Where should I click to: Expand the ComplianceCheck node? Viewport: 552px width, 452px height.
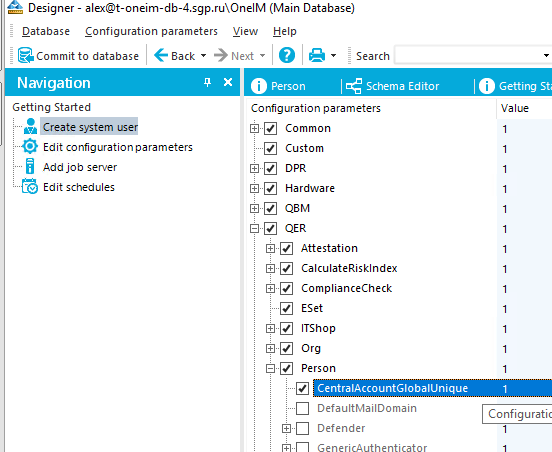tap(270, 289)
